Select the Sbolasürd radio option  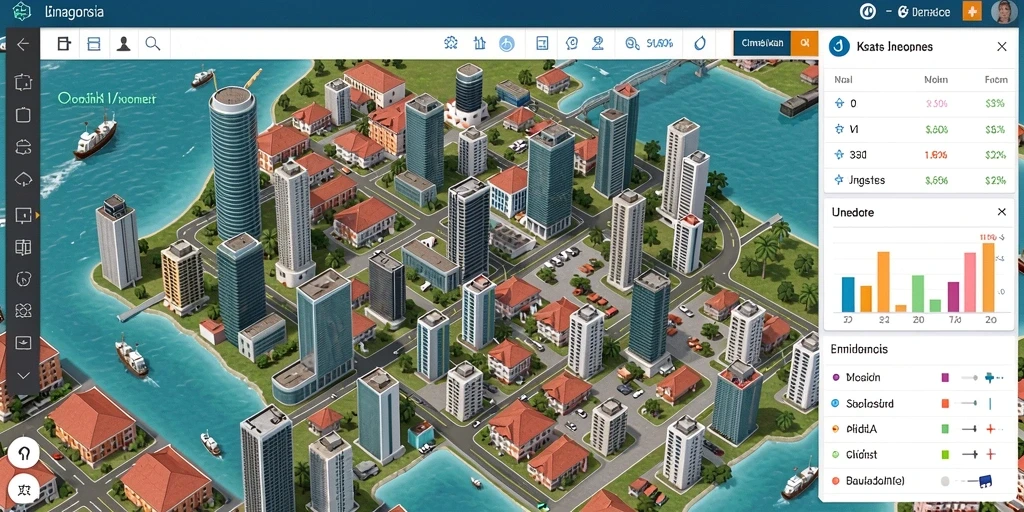(835, 404)
